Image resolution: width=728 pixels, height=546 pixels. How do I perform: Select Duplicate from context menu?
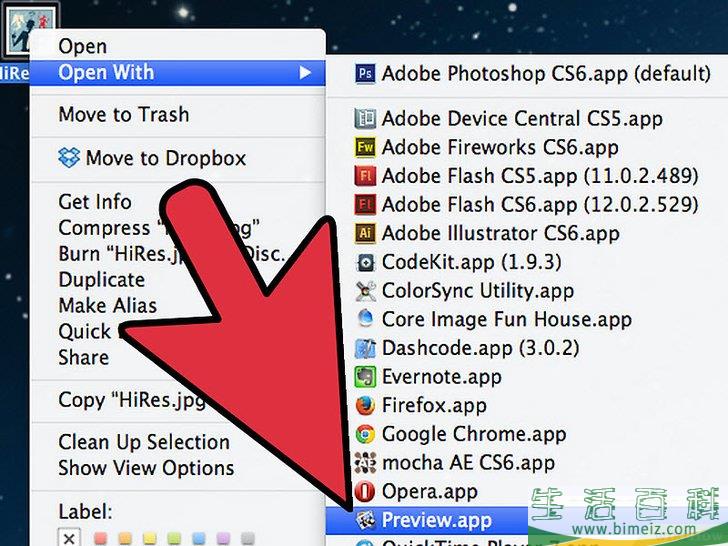tap(102, 280)
